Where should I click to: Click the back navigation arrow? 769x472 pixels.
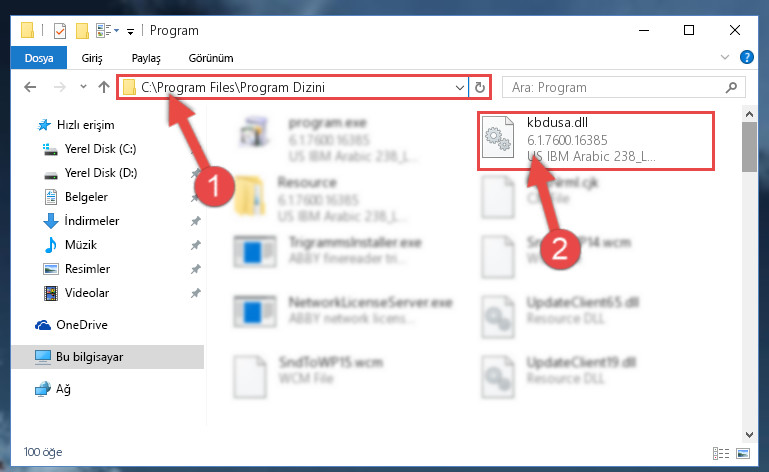coord(30,87)
